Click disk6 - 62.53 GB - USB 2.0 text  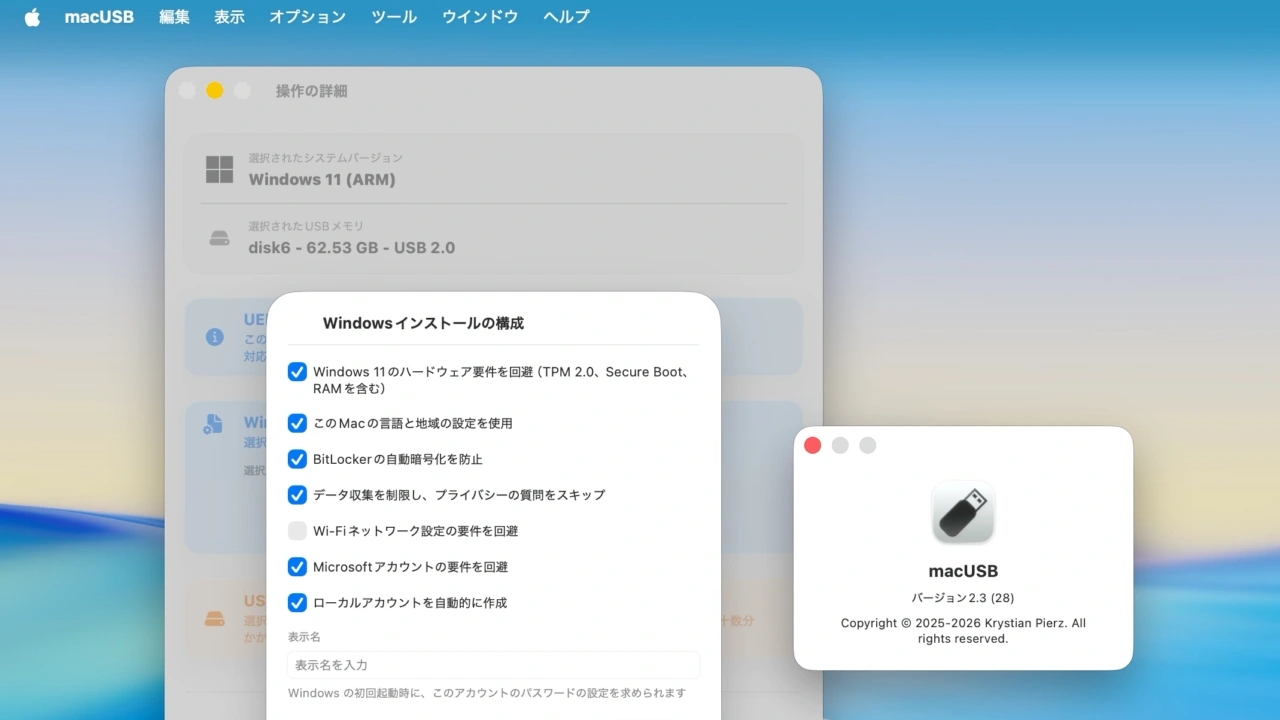(x=352, y=247)
